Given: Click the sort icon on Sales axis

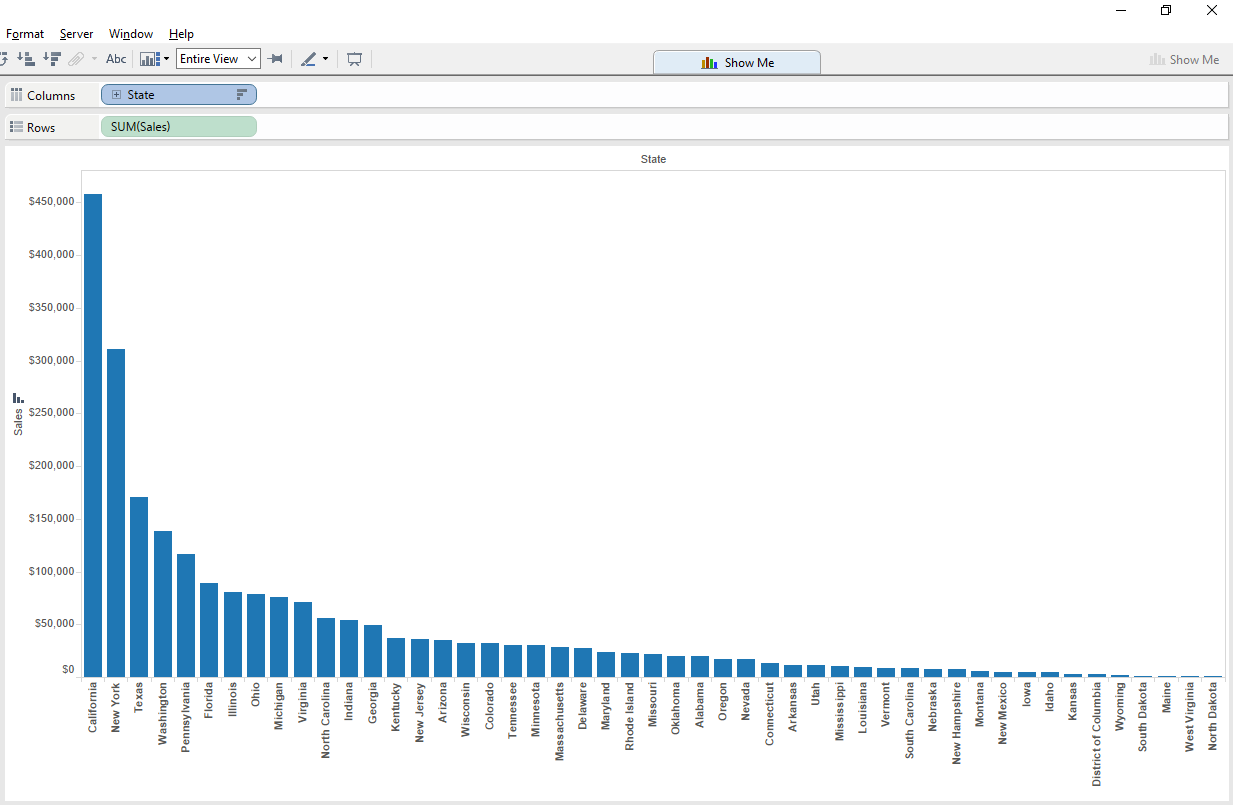Looking at the screenshot, I should coord(18,398).
